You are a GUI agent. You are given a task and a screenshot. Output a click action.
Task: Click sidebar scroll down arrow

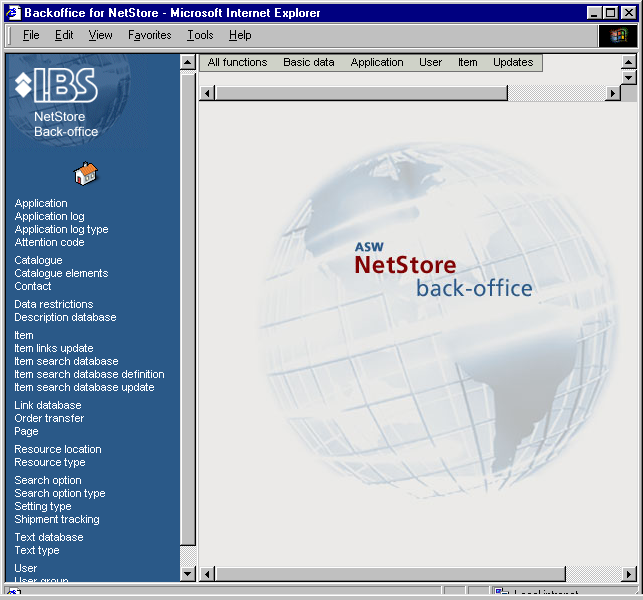pos(187,573)
